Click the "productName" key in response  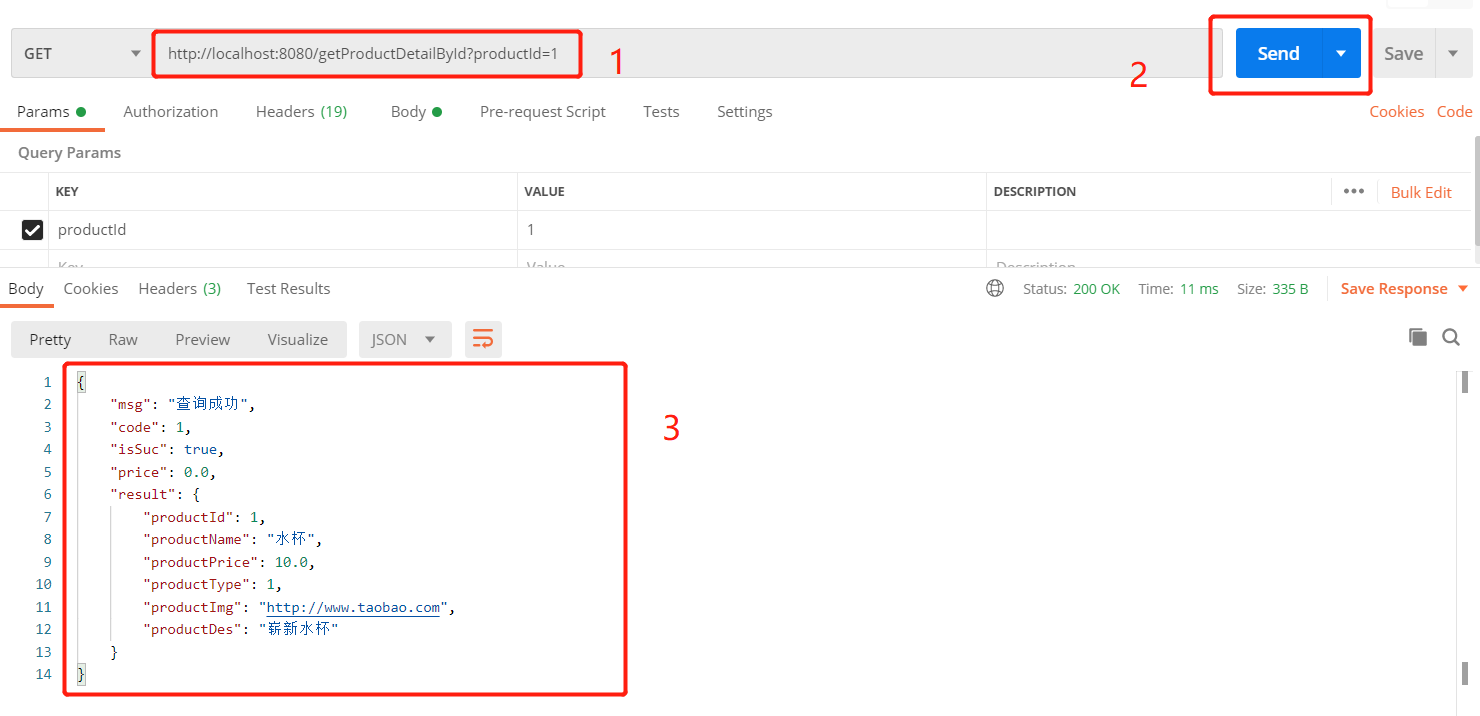[196, 540]
